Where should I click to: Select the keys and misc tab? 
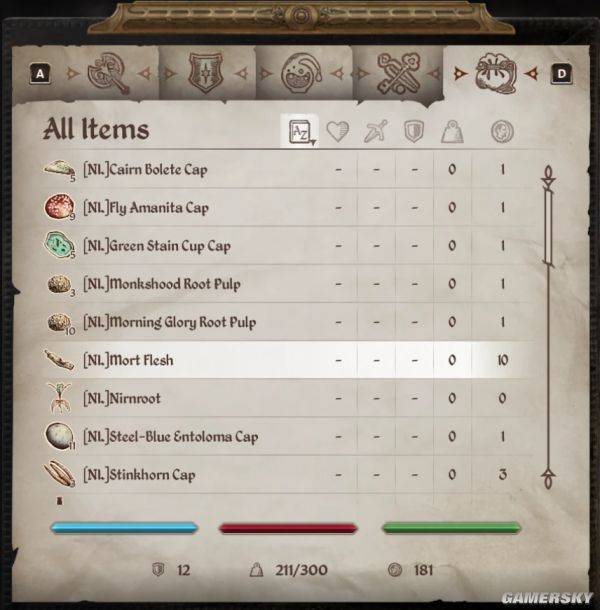coord(398,74)
